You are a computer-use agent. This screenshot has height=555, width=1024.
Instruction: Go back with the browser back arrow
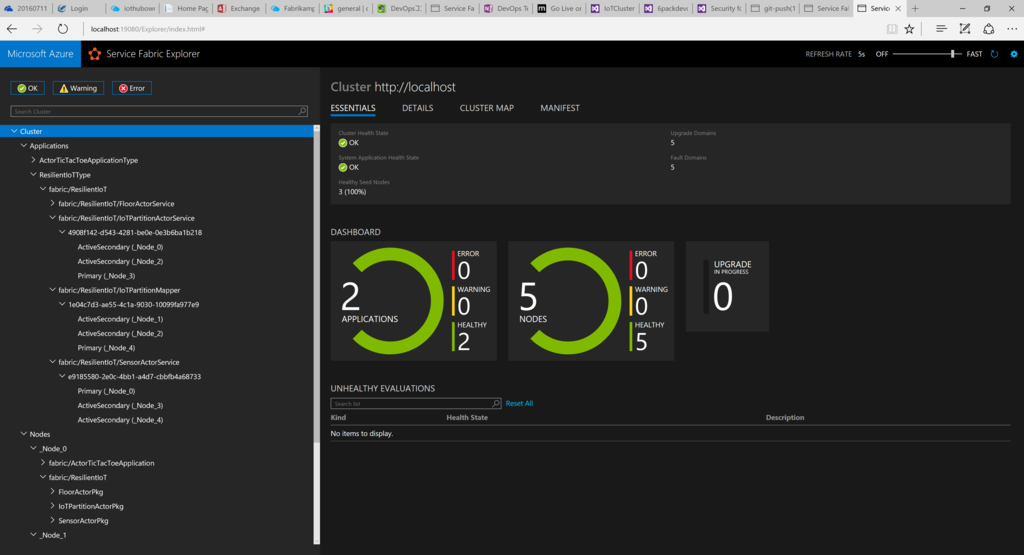[12, 29]
